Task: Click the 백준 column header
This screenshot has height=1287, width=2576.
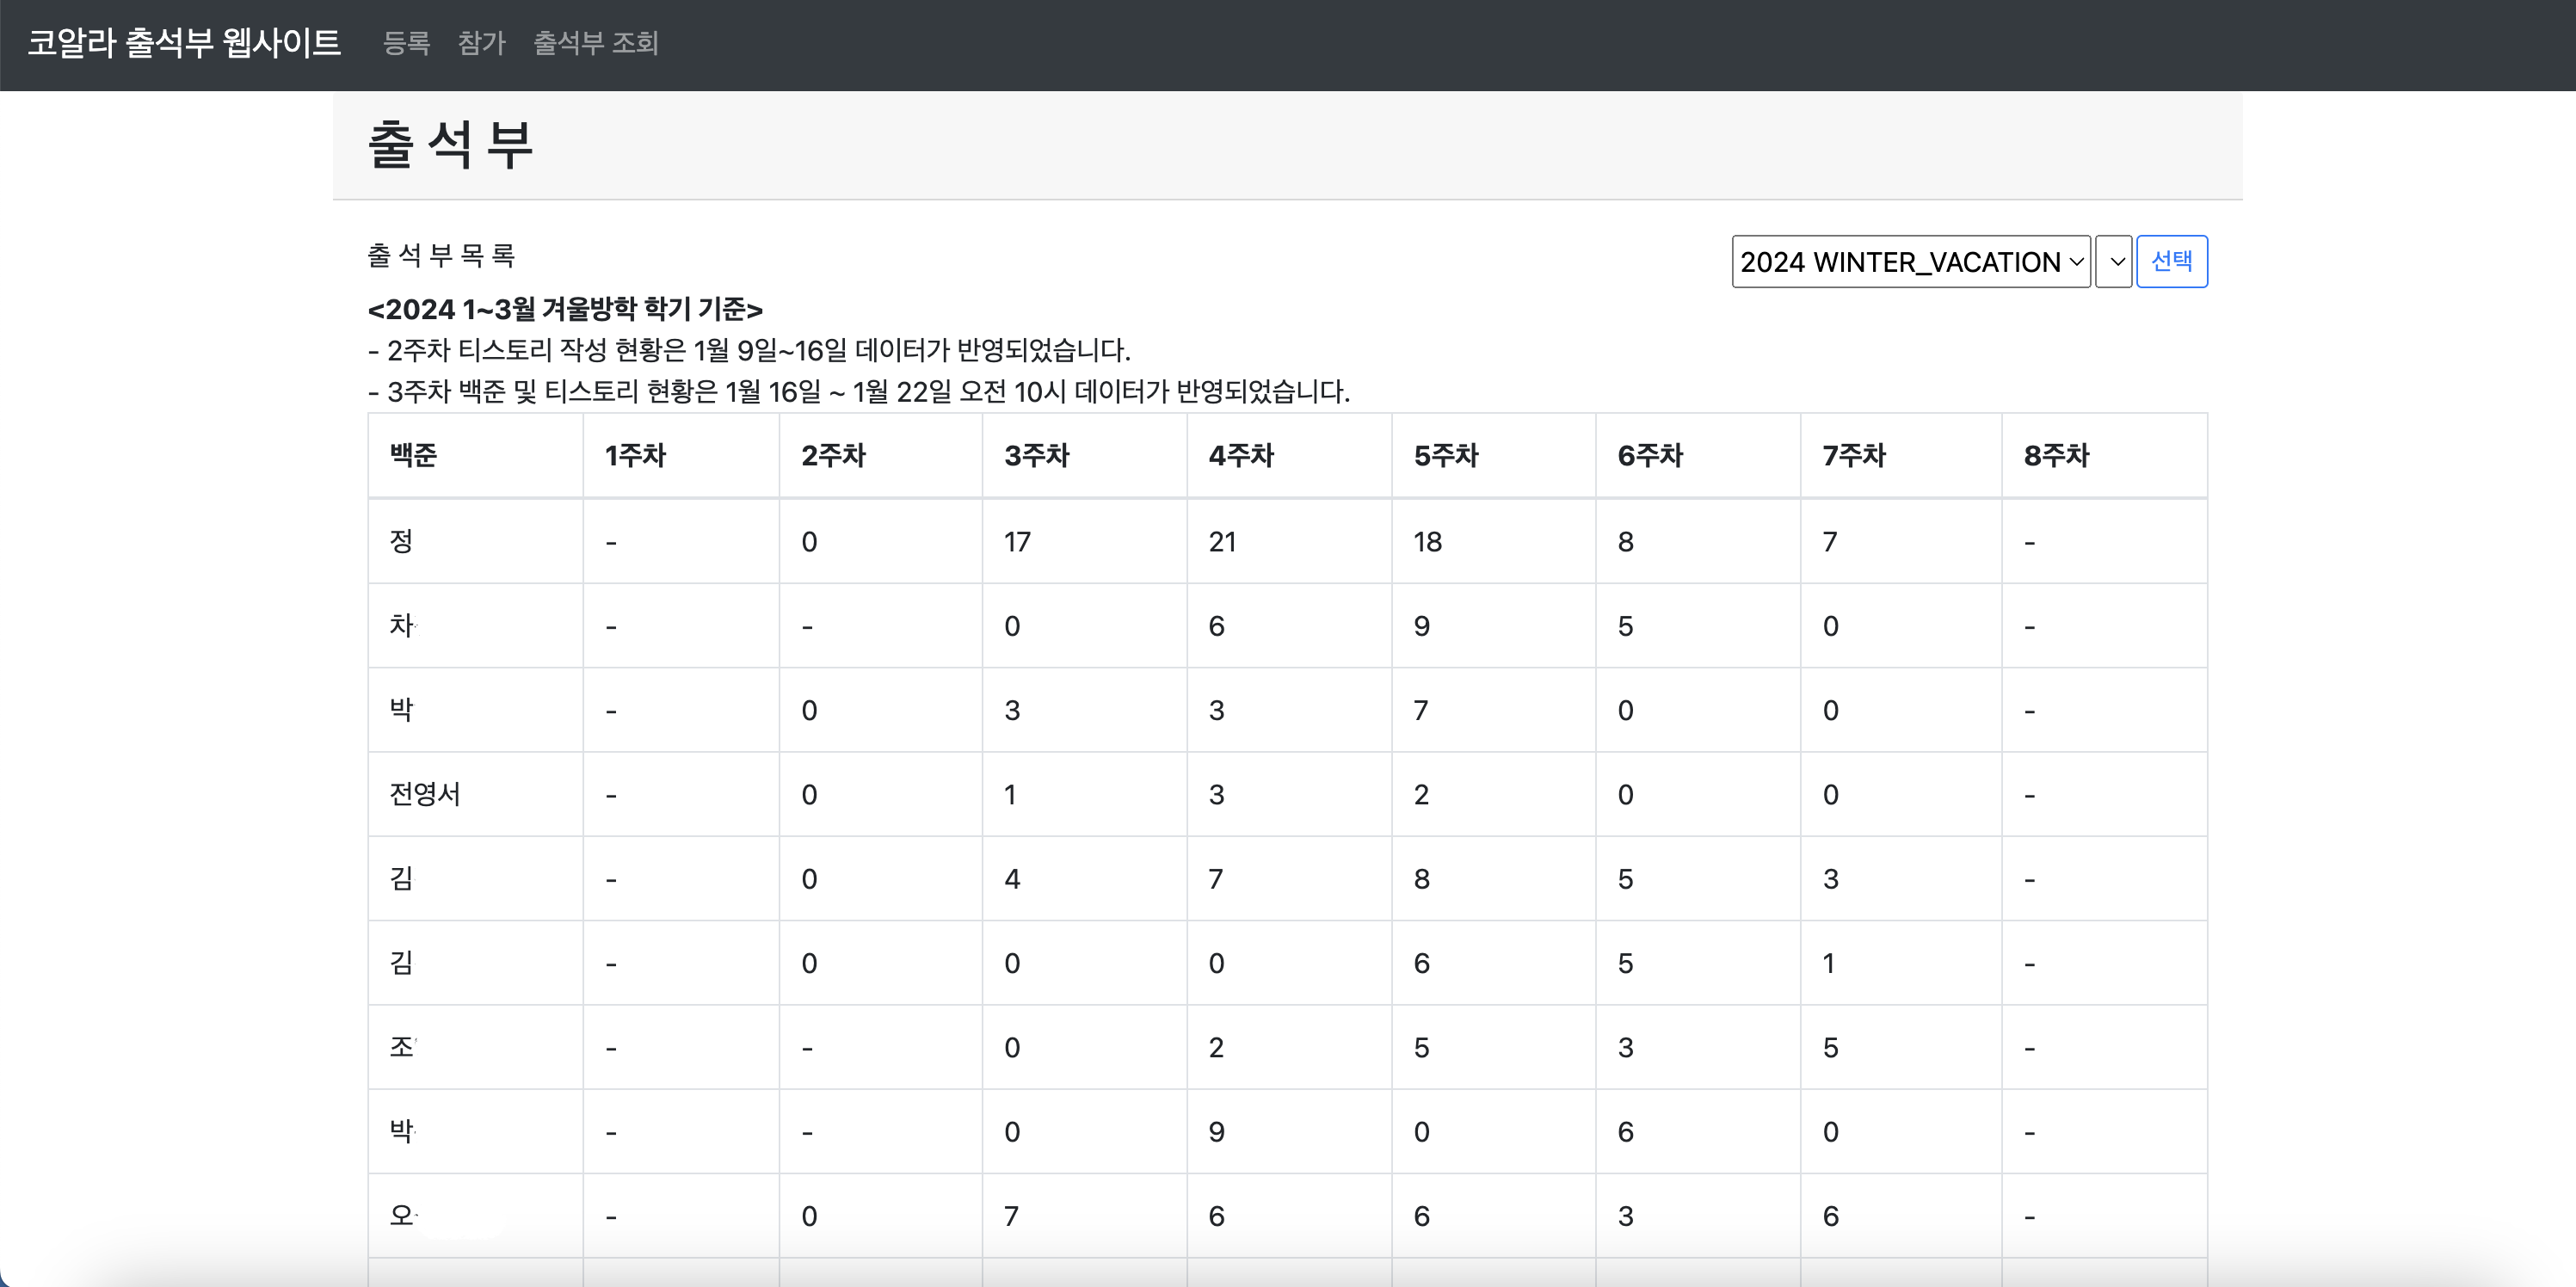Action: pos(414,456)
